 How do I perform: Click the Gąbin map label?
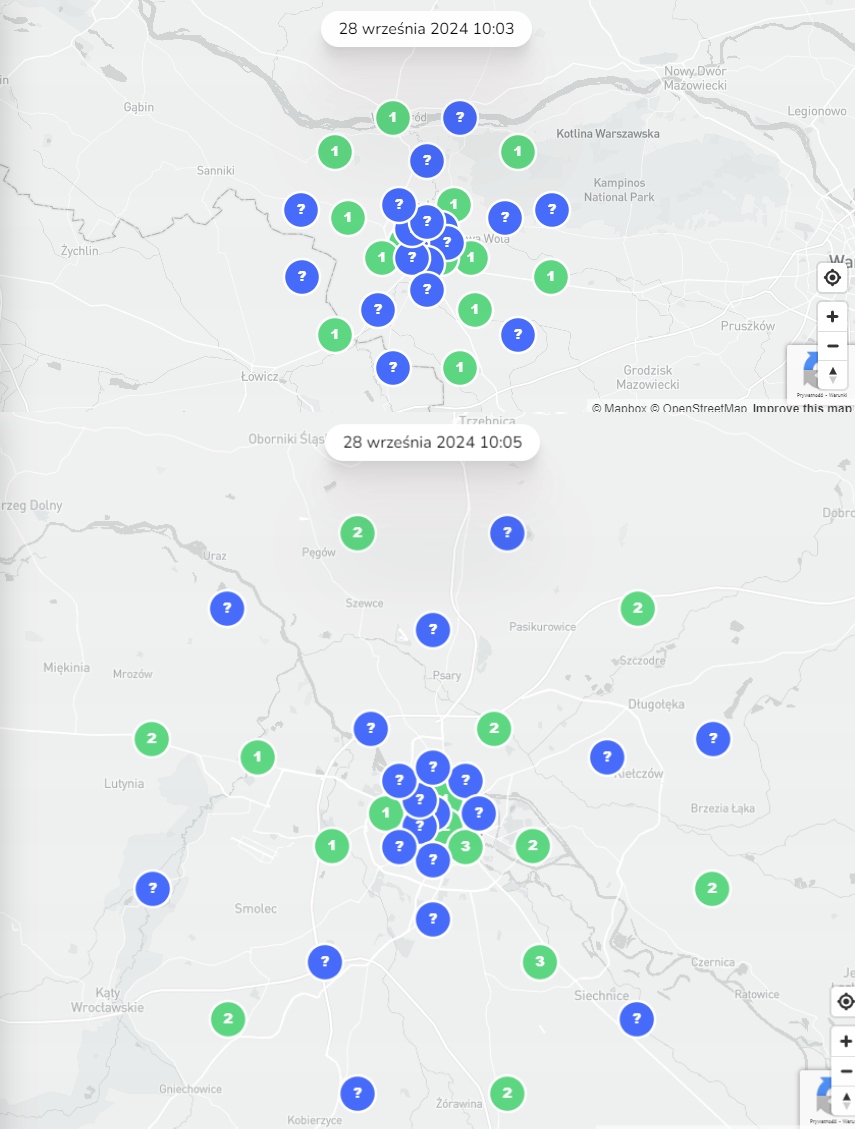(x=138, y=107)
